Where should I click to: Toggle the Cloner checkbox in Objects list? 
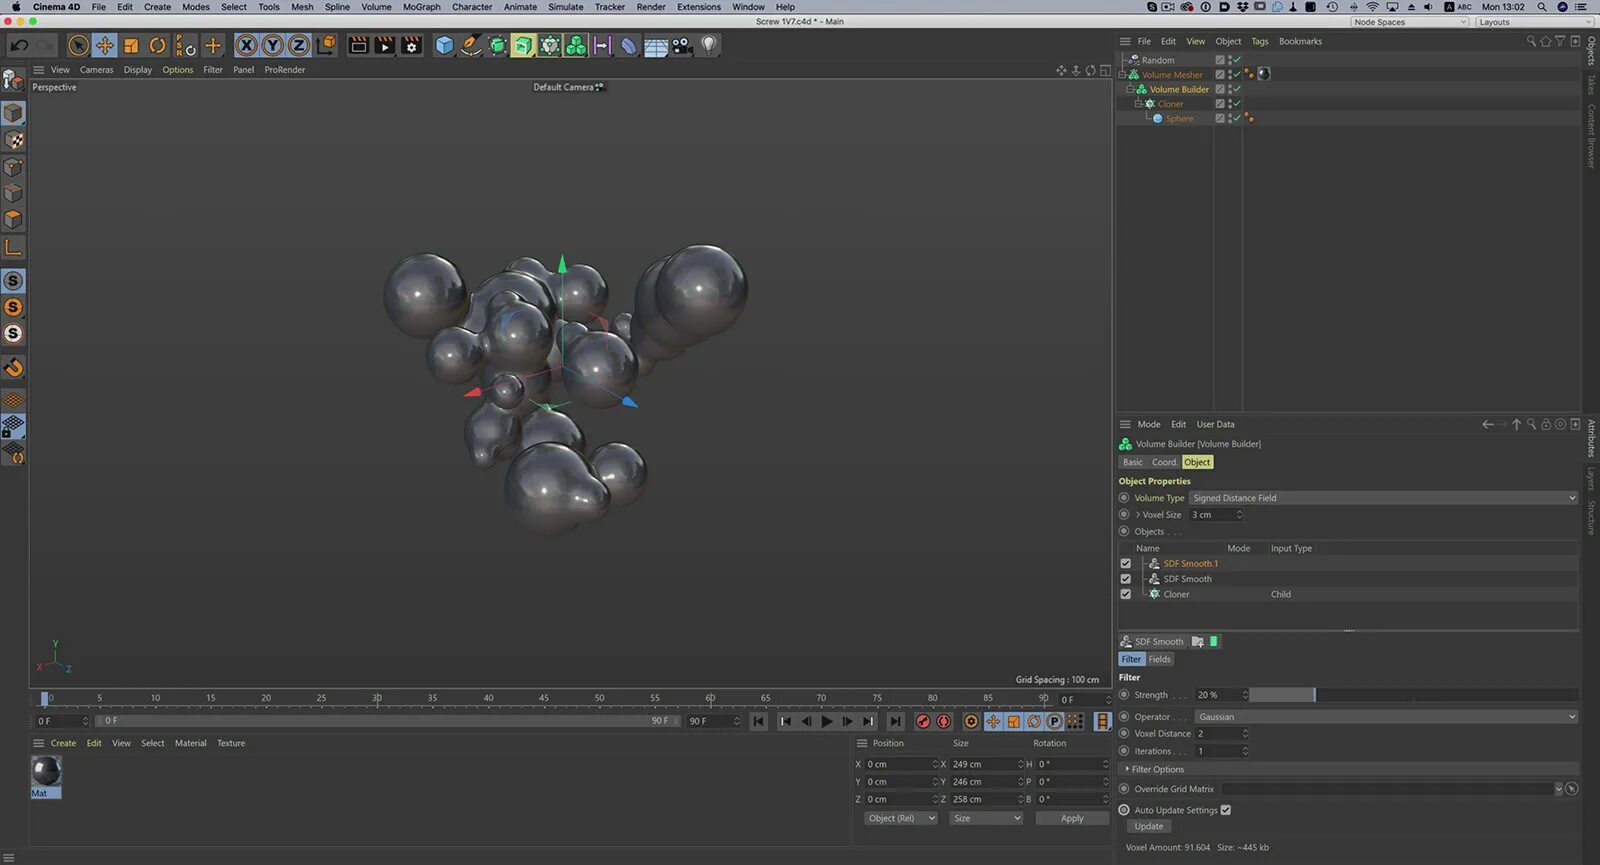pyautogui.click(x=1126, y=594)
